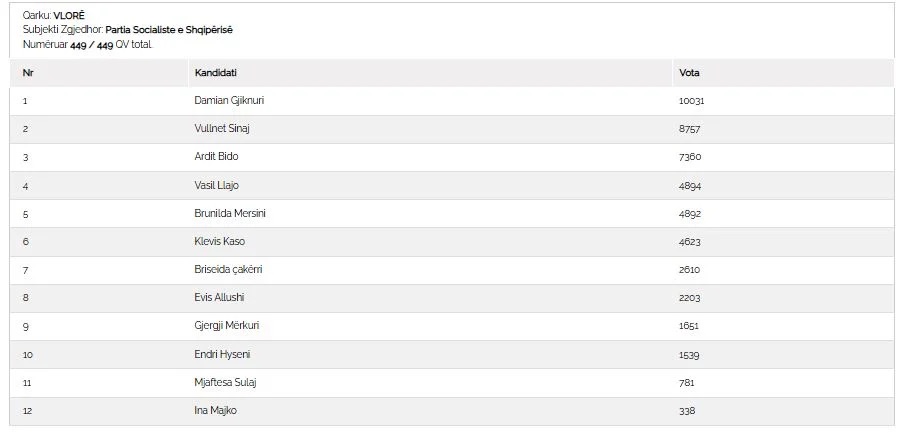
Task: Click the 8757 vote count
Action: pyautogui.click(x=689, y=129)
